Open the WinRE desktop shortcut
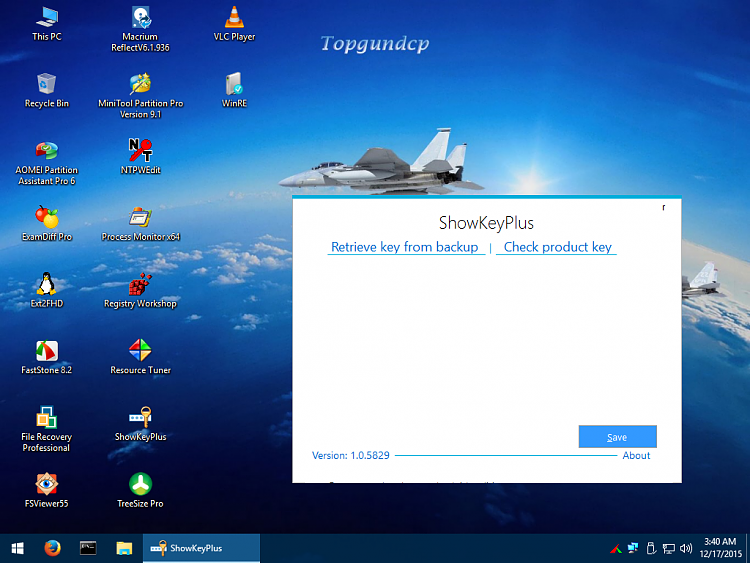Screen dimensions: 750x563 click(x=234, y=90)
